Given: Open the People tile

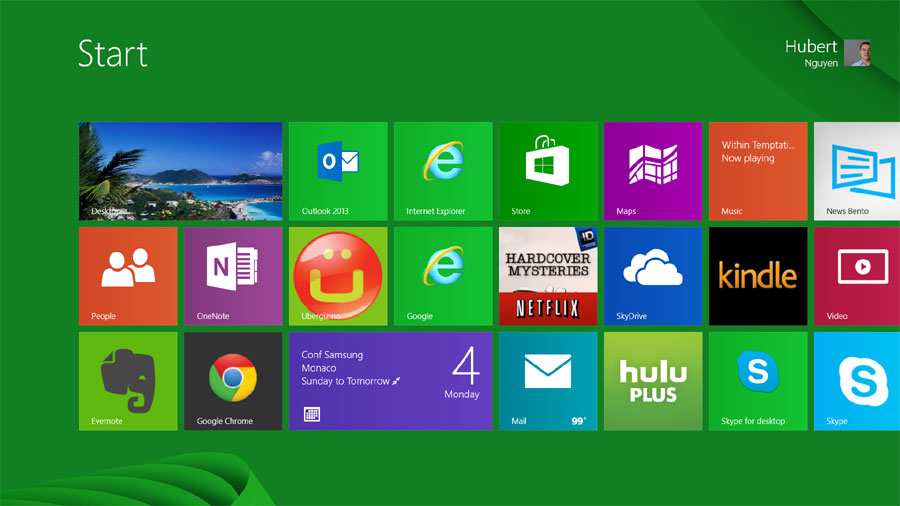Looking at the screenshot, I should (x=128, y=276).
